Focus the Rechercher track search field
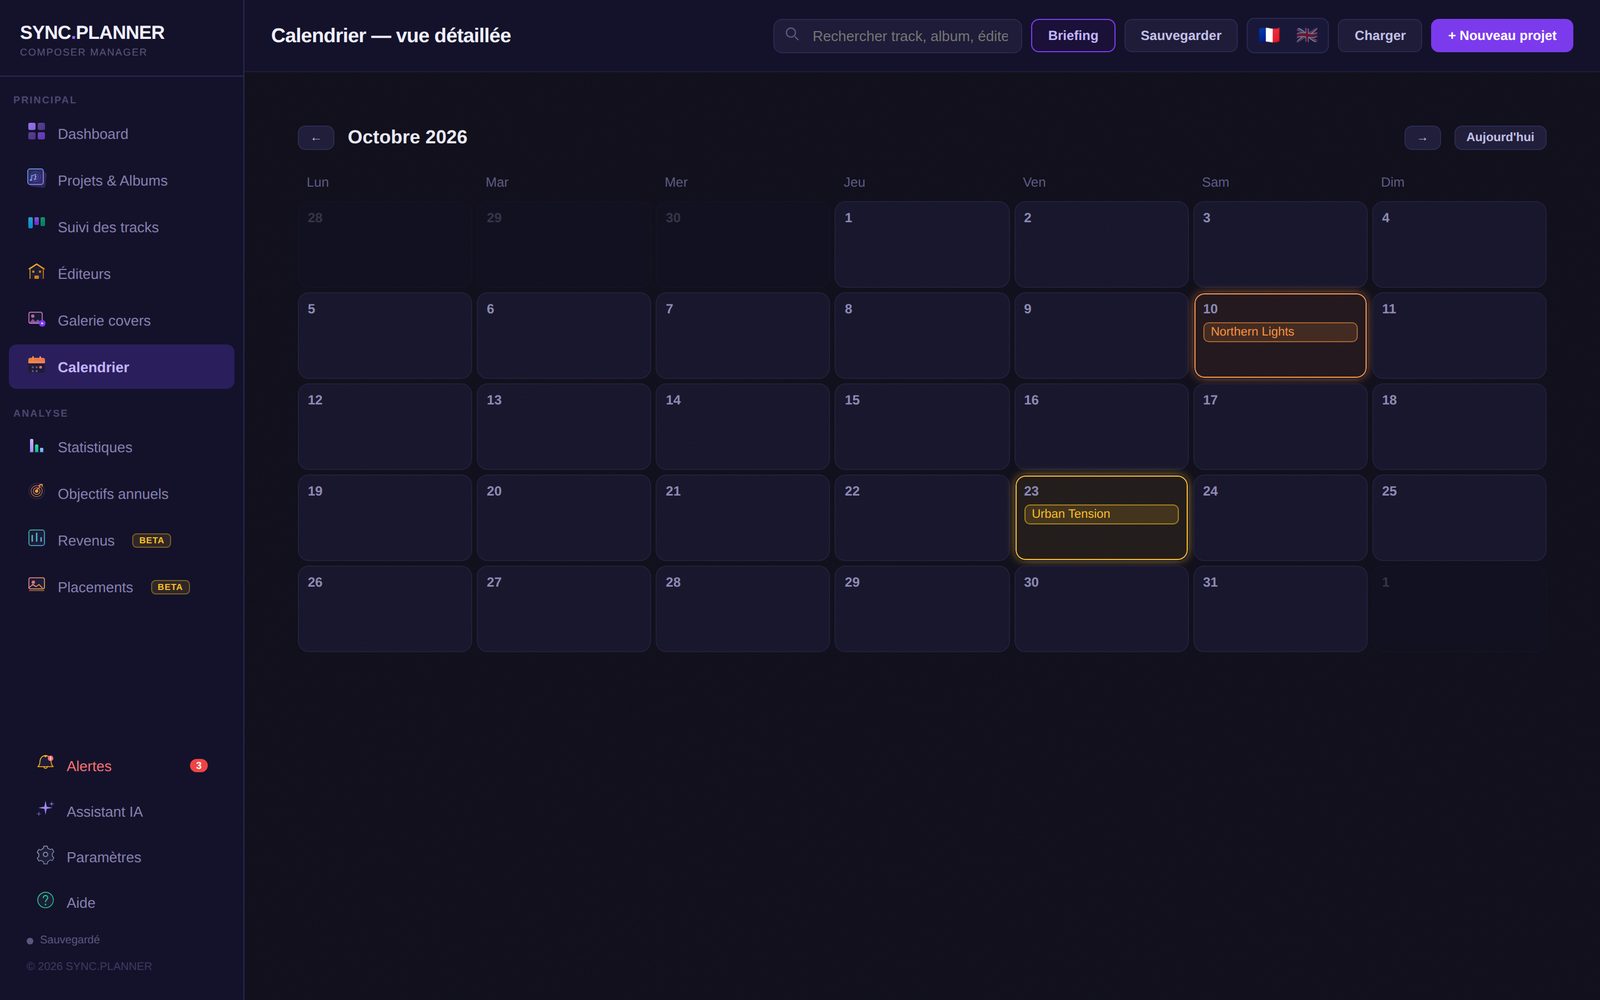The width and height of the screenshot is (1600, 1000). [x=897, y=36]
